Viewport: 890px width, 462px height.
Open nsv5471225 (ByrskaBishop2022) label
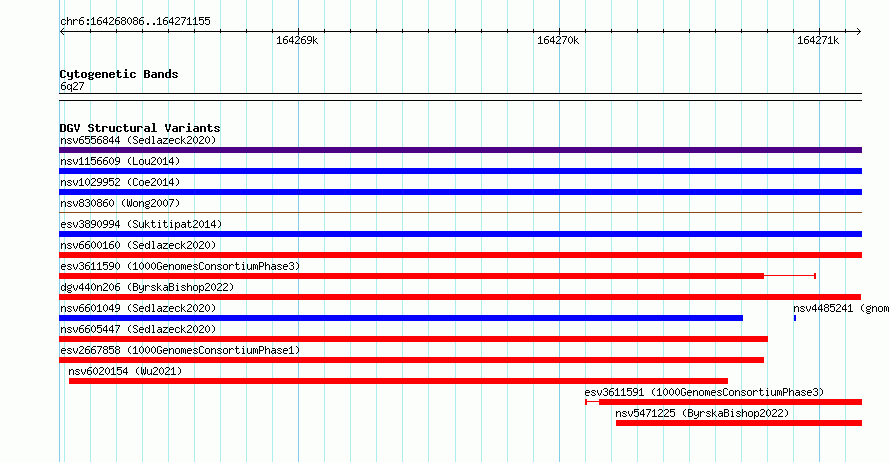[702, 413]
